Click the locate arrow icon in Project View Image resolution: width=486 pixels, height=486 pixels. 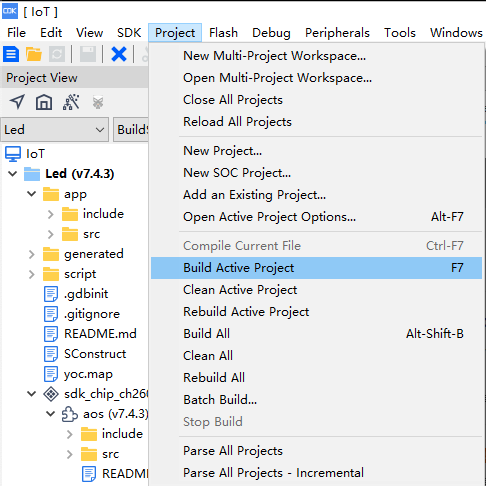pos(17,102)
